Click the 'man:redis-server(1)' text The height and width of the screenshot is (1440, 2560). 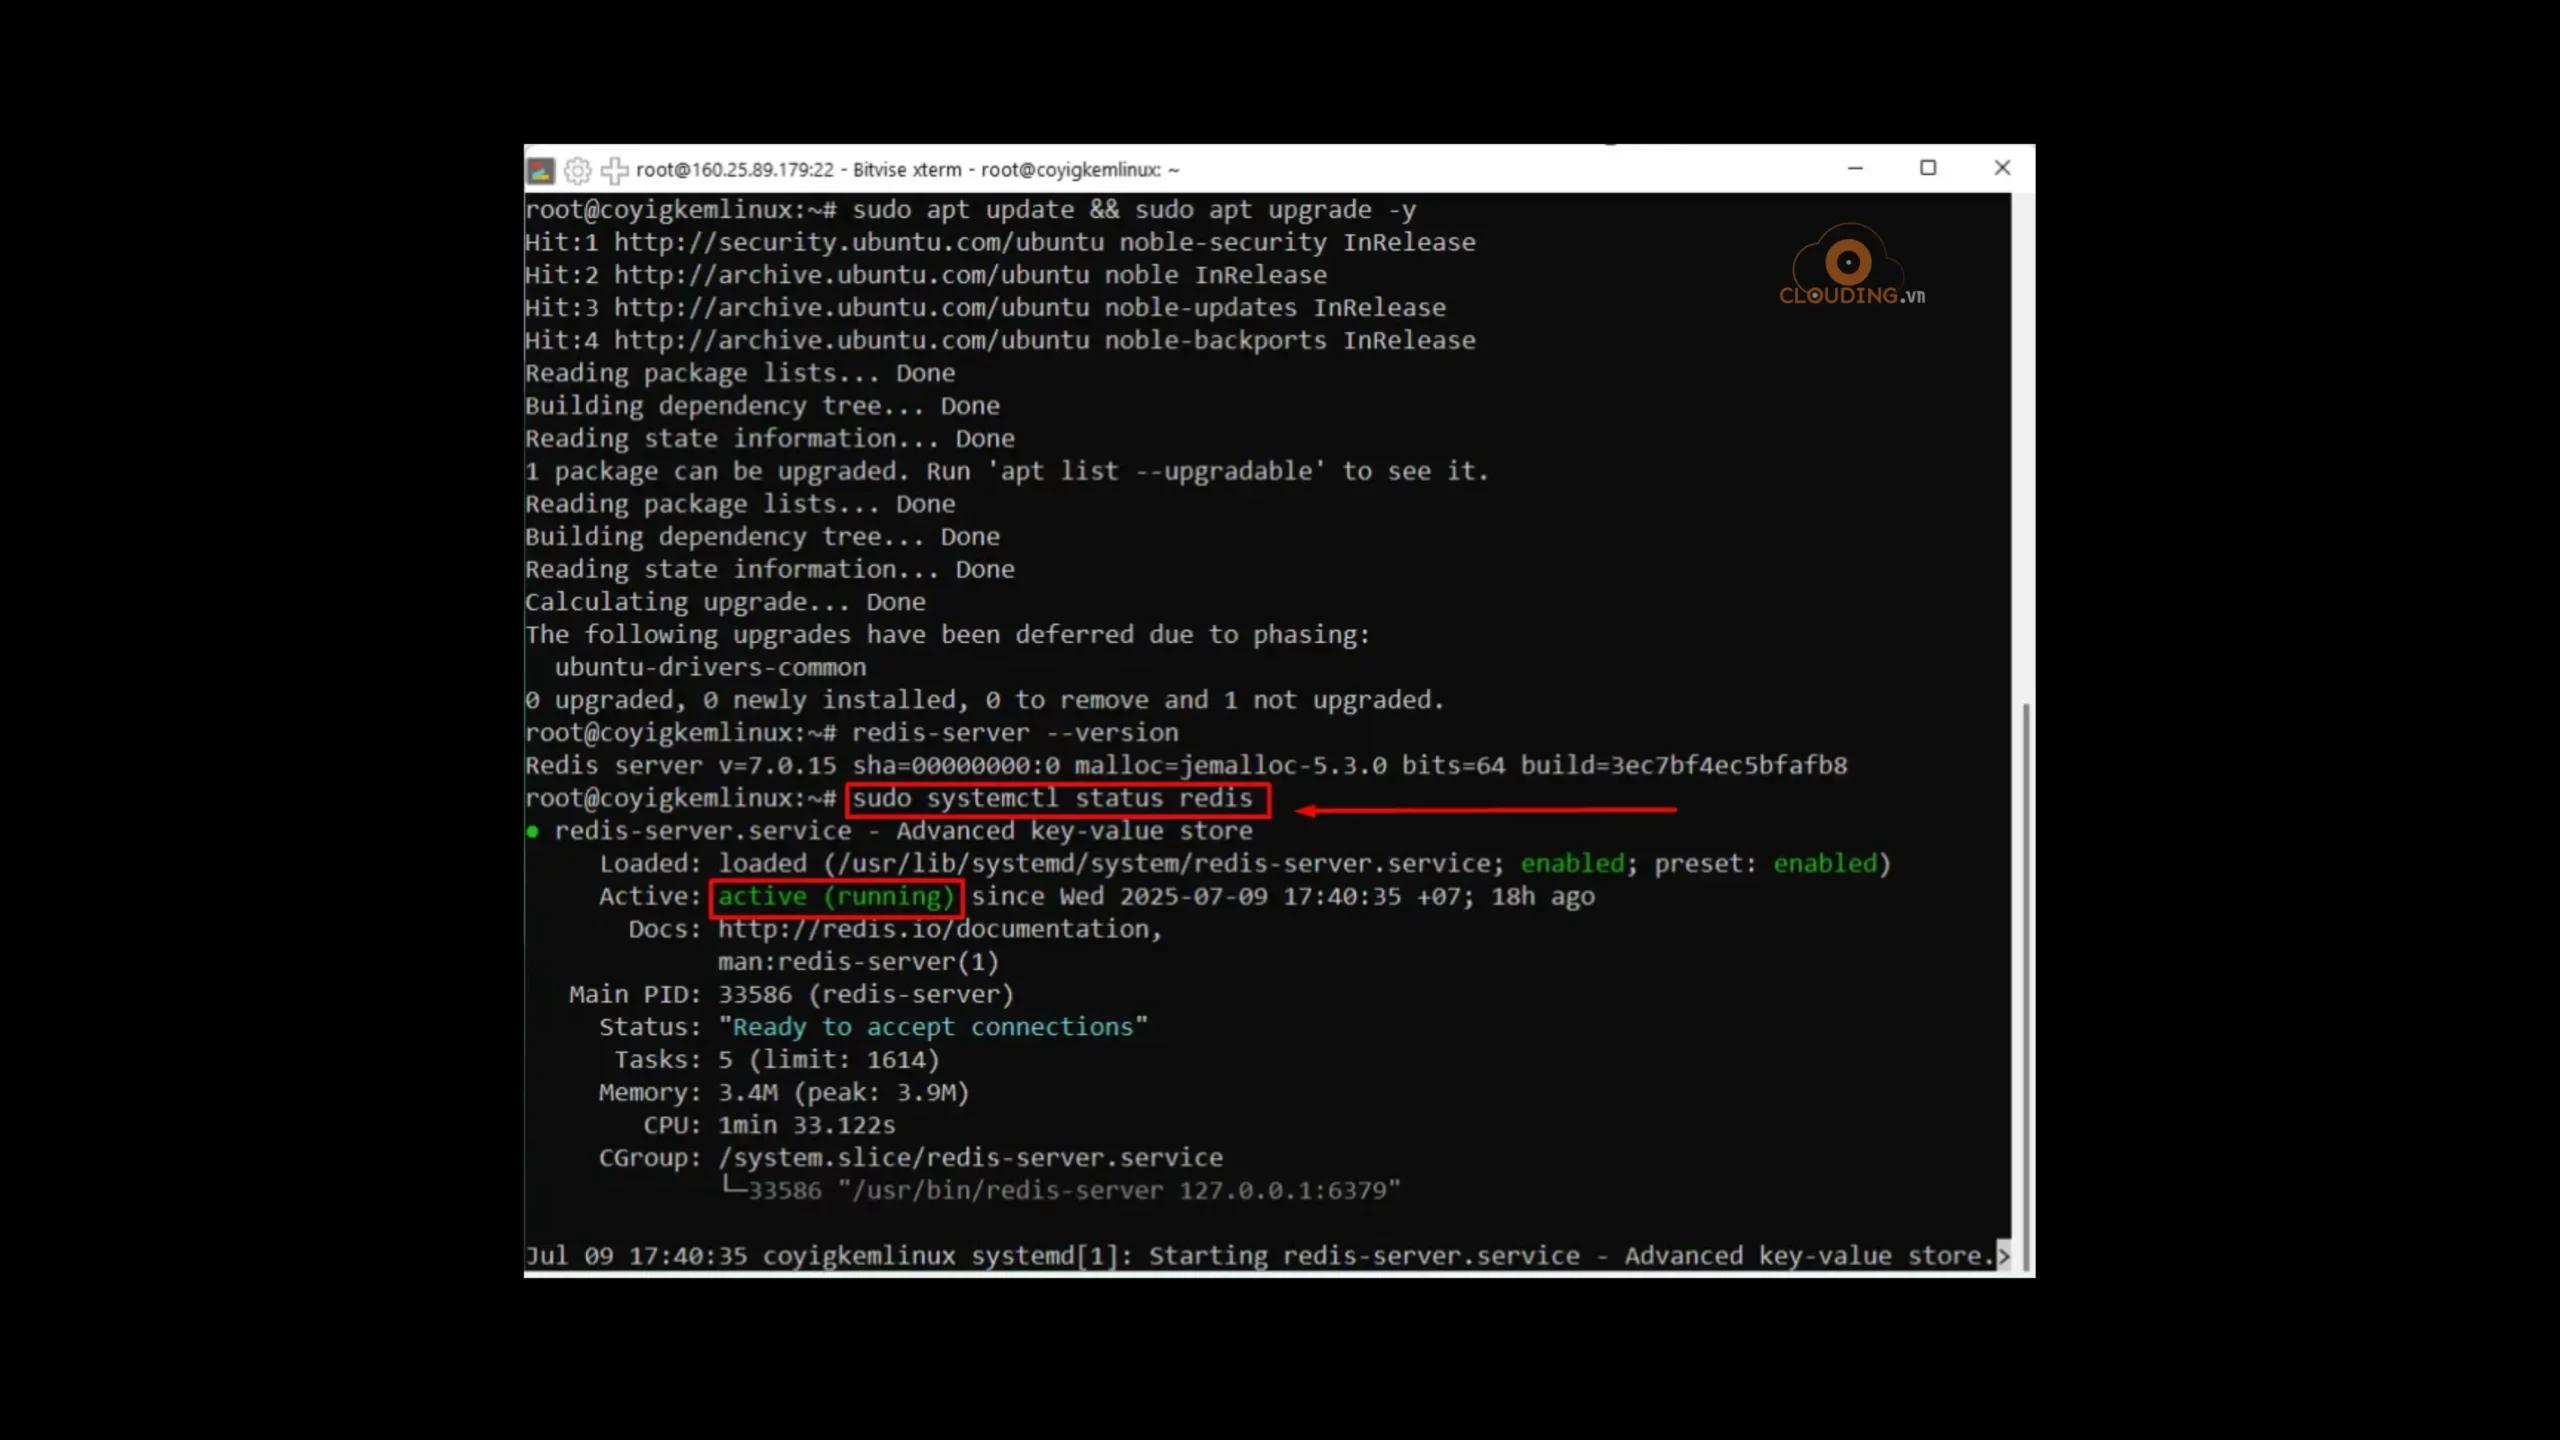858,962
